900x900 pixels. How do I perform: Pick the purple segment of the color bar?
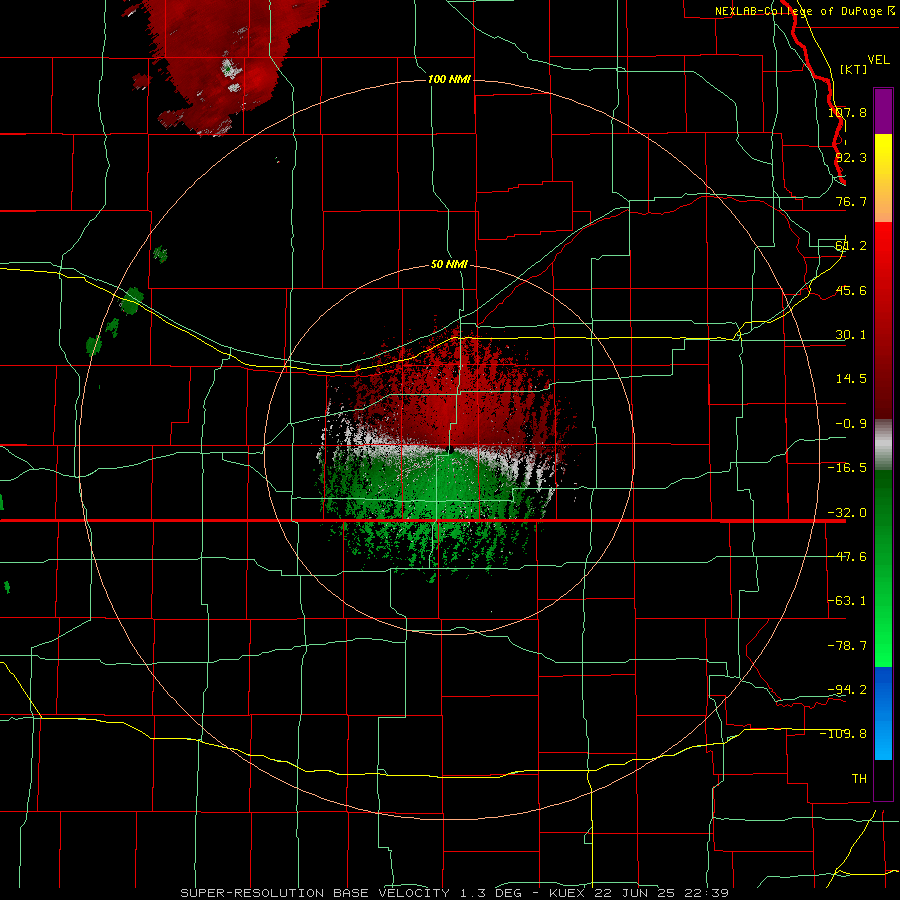click(x=883, y=111)
